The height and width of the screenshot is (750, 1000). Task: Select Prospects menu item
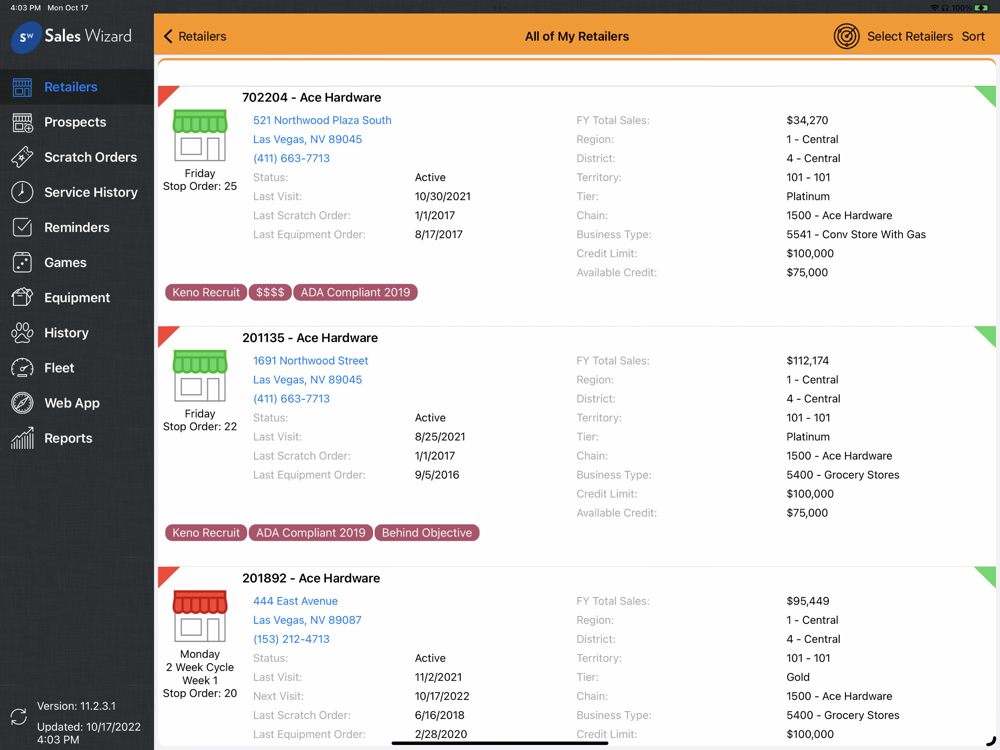point(77,122)
